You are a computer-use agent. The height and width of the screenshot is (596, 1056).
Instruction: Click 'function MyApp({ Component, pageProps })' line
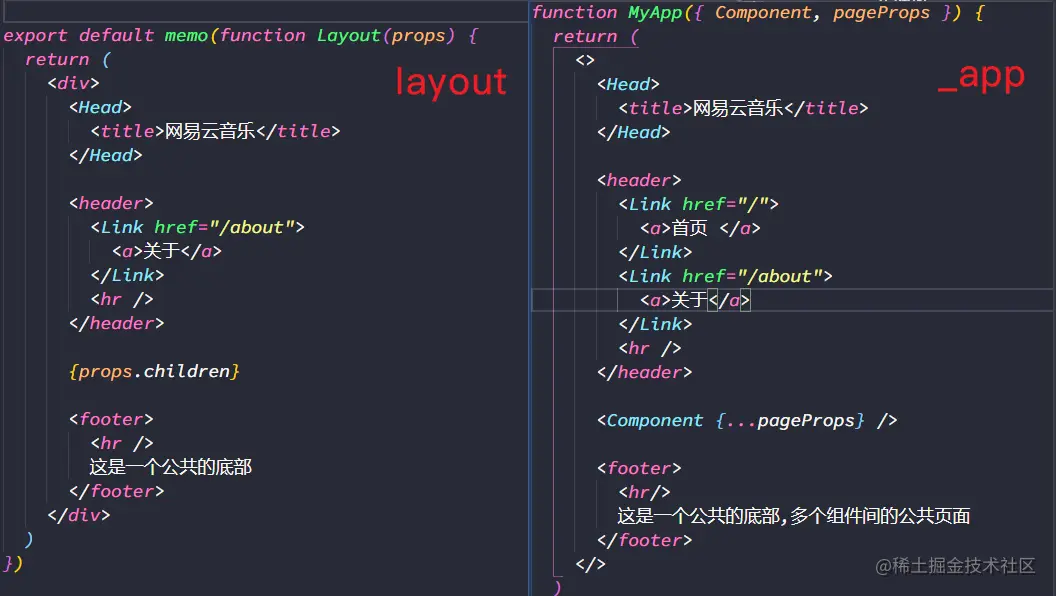click(x=758, y=12)
